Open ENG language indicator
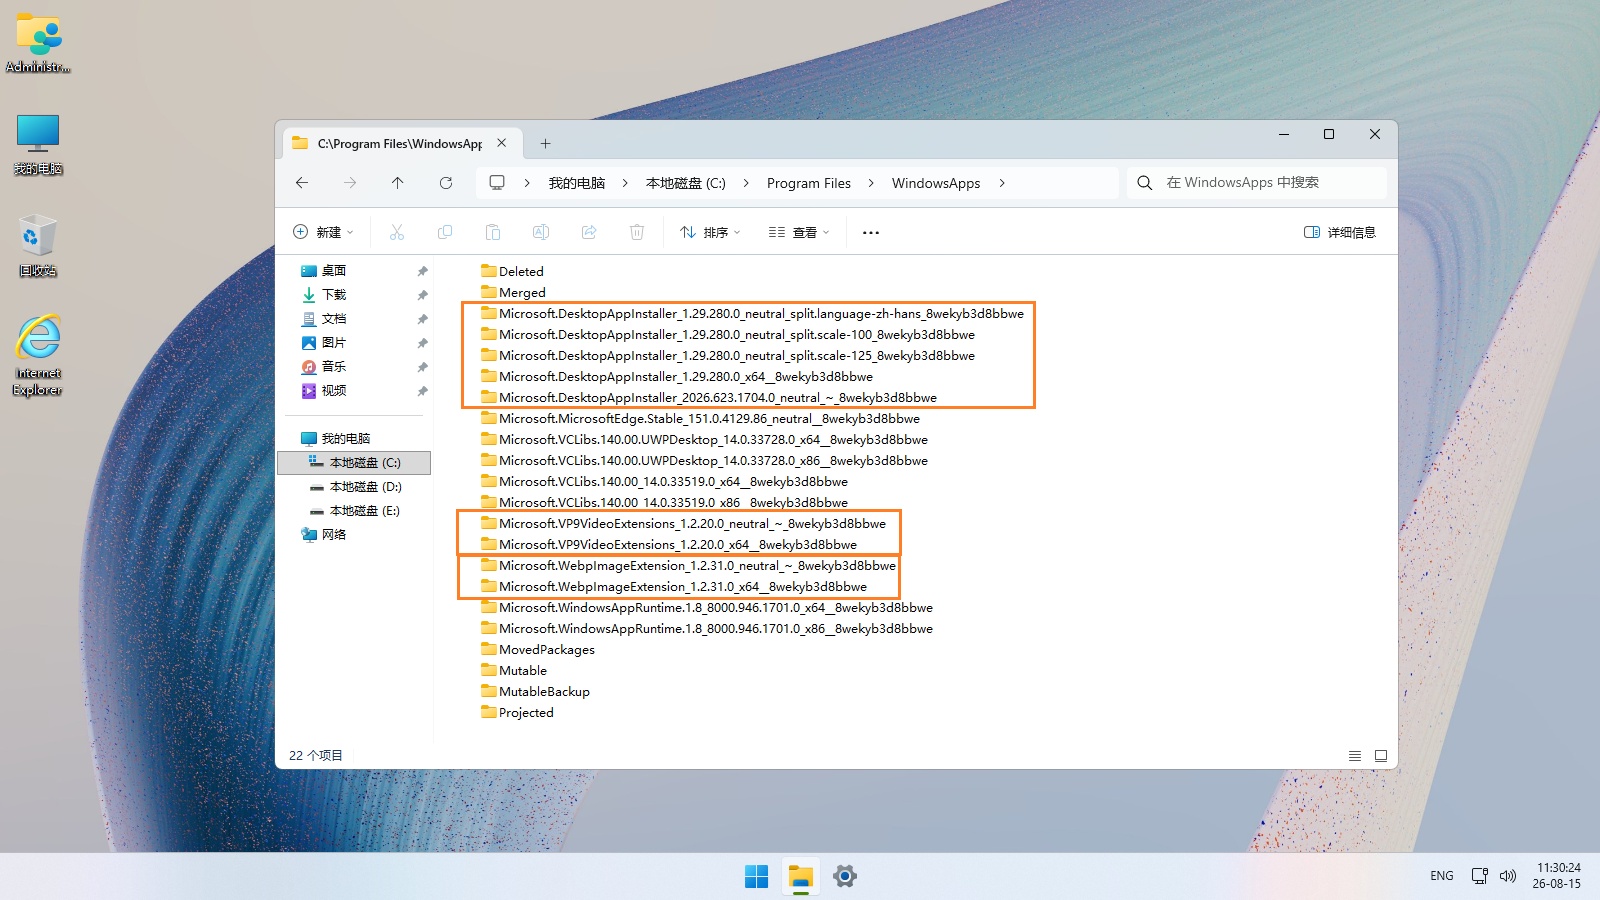1600x900 pixels. (1442, 876)
